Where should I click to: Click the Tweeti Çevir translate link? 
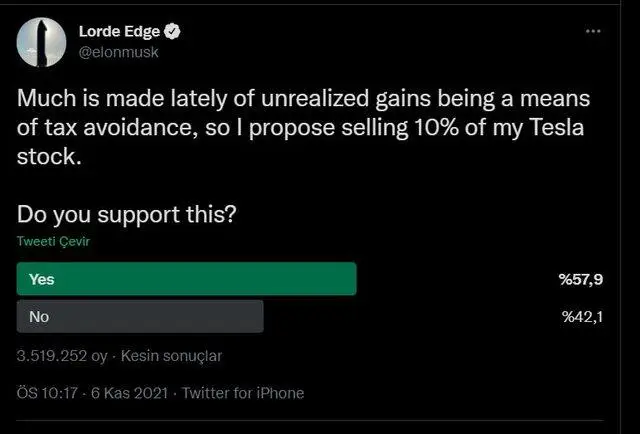(x=53, y=241)
